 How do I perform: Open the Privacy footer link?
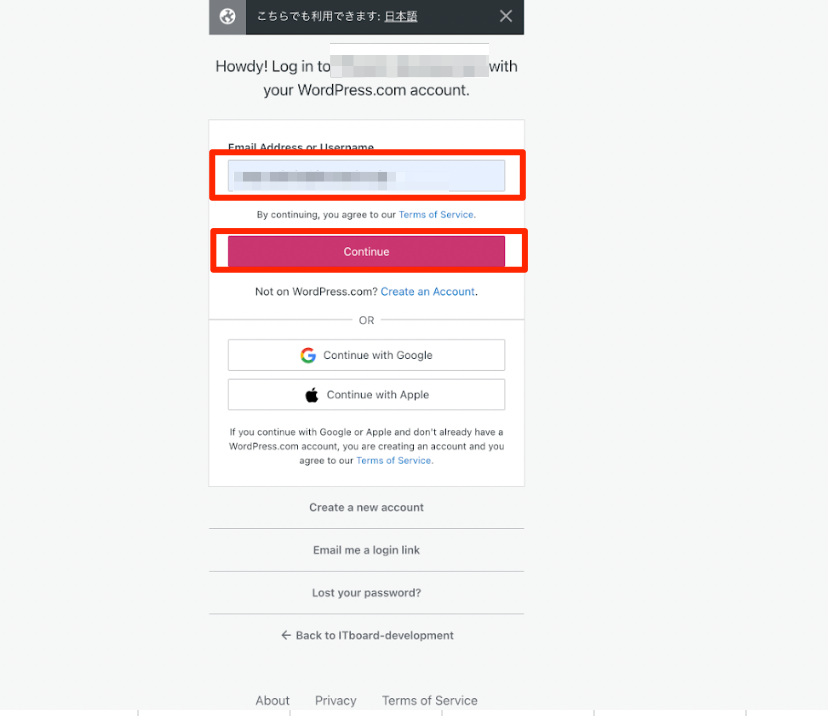pos(335,701)
